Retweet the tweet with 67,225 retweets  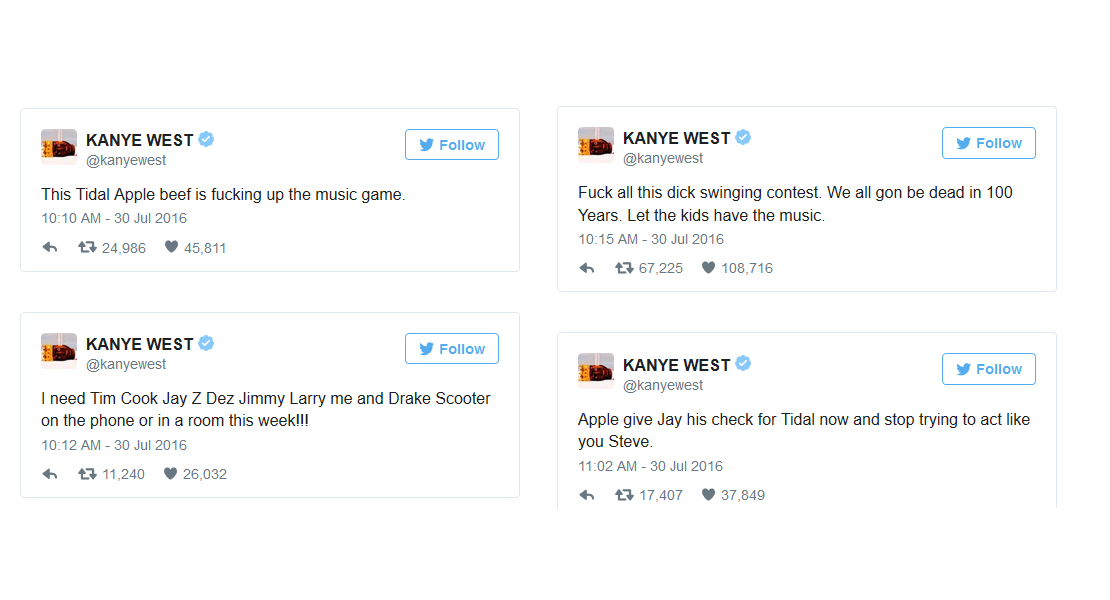(624, 268)
